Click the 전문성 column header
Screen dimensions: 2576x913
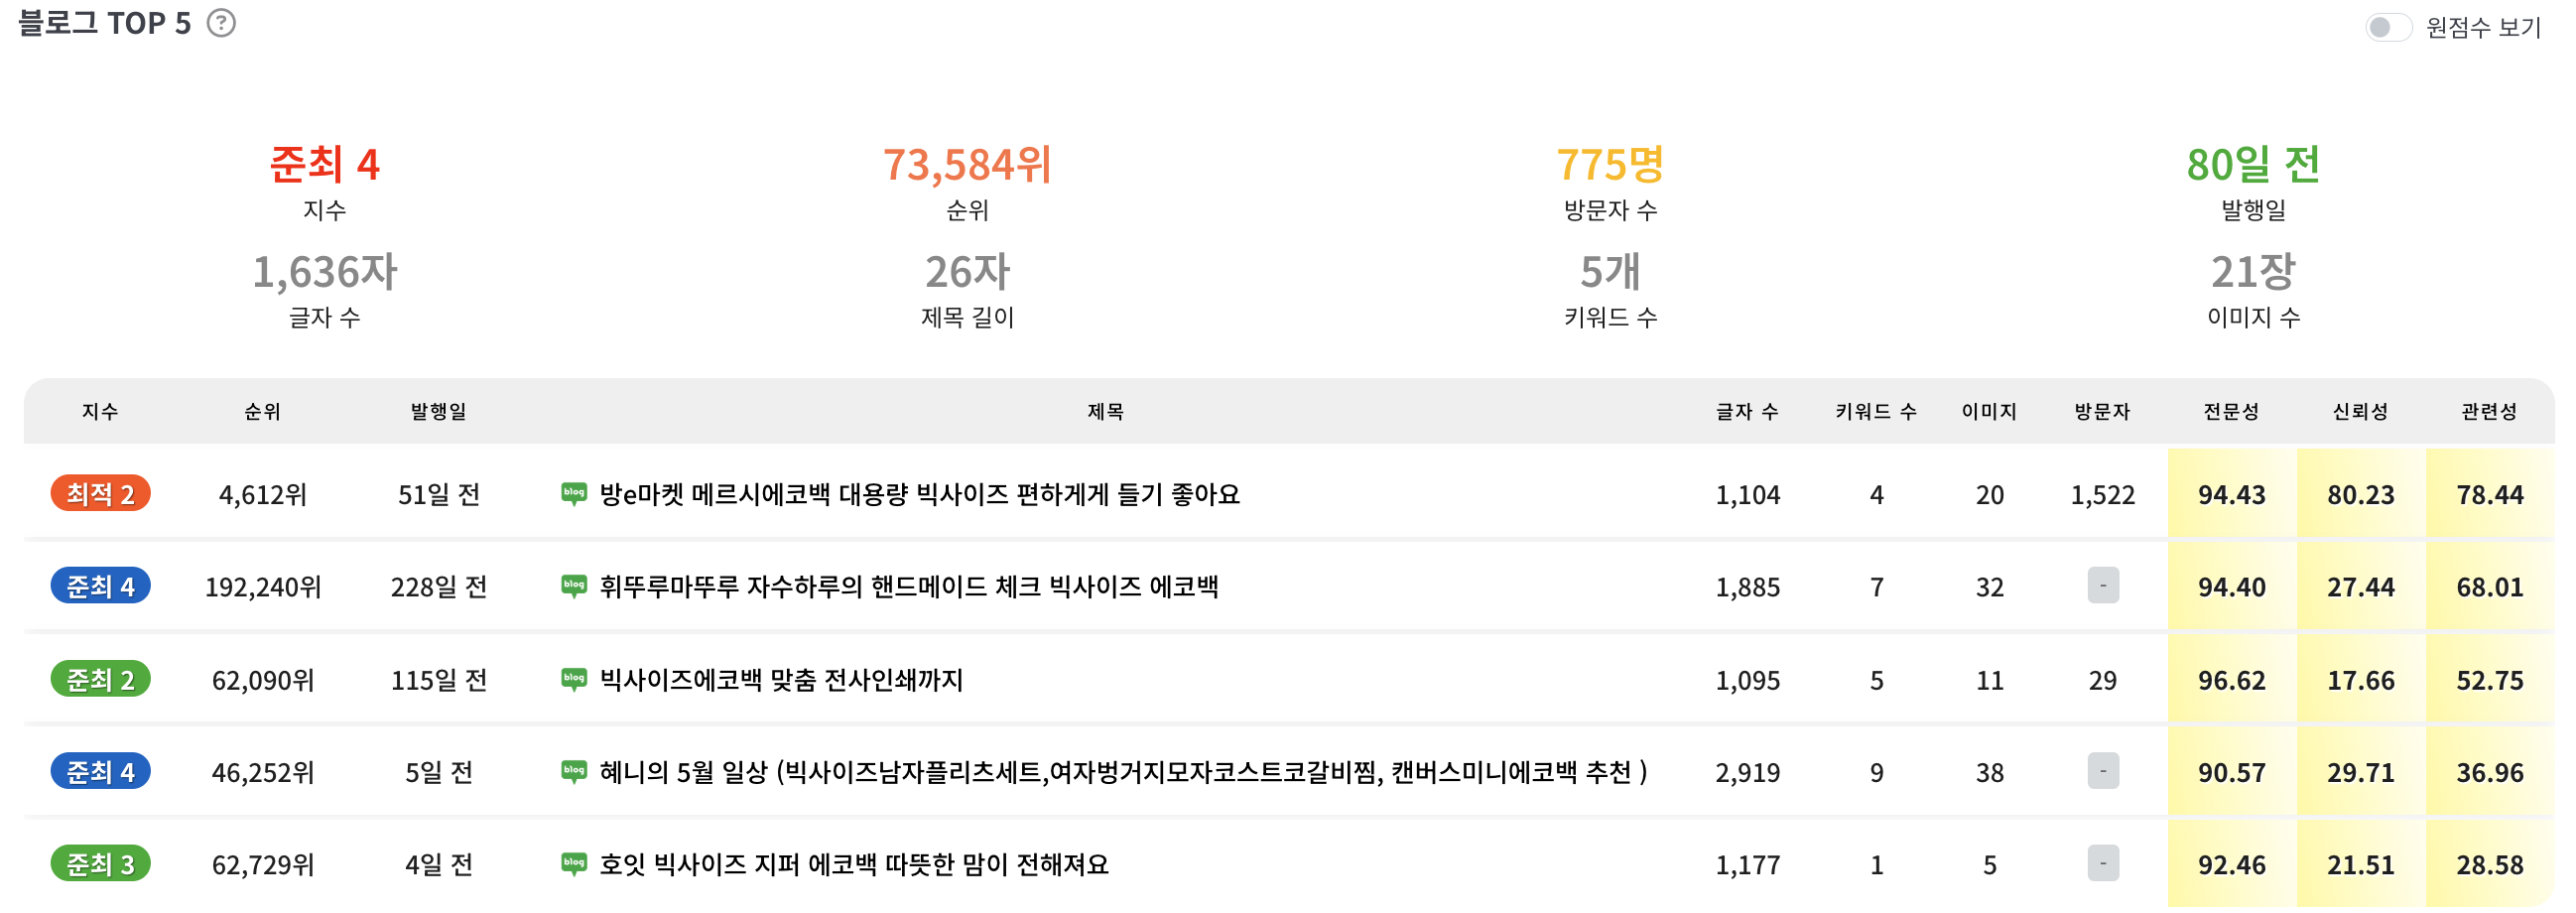click(2231, 411)
